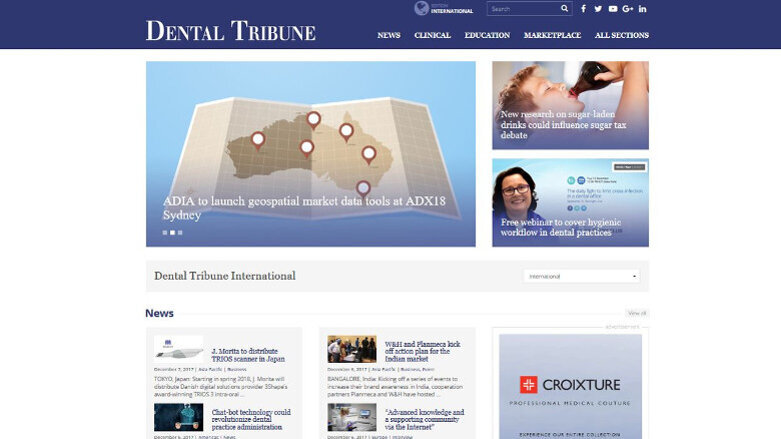Open the Facebook social icon
The height and width of the screenshot is (439, 781).
[583, 8]
